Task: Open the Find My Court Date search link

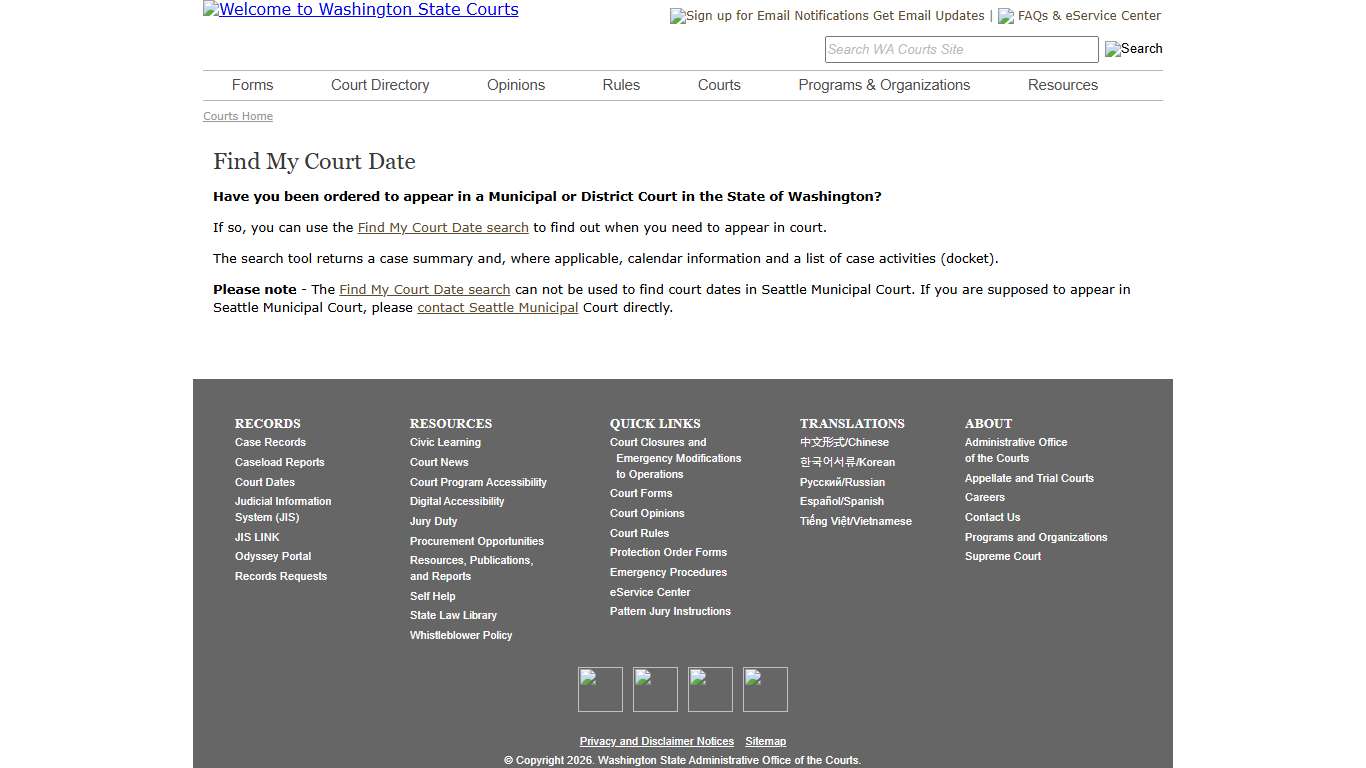Action: tap(442, 227)
